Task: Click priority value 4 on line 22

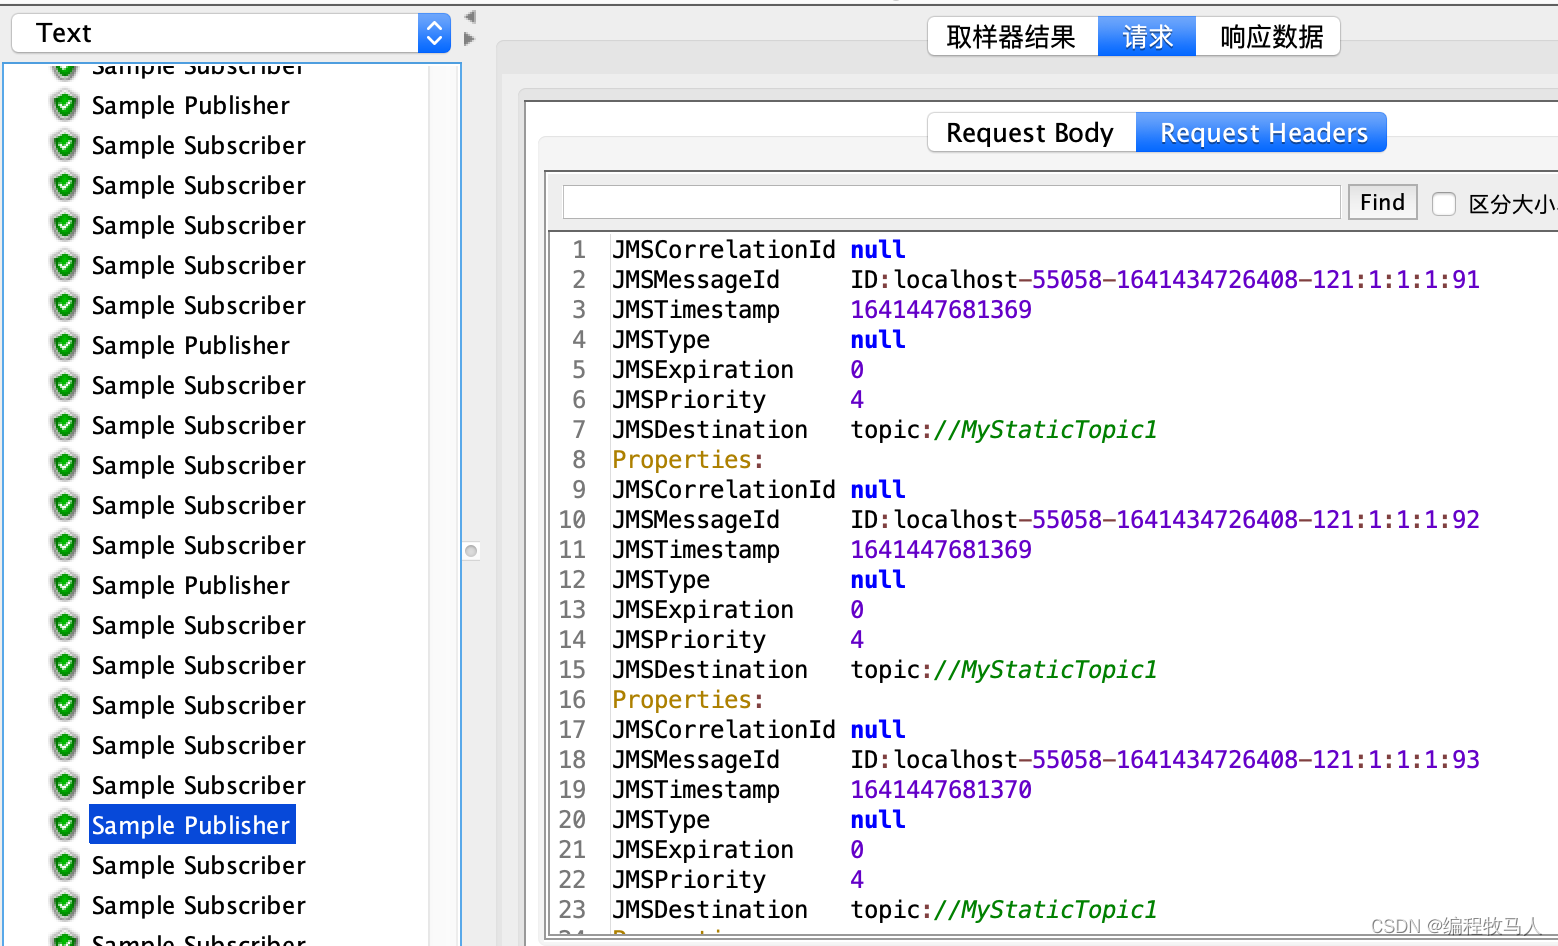Action: [x=857, y=879]
